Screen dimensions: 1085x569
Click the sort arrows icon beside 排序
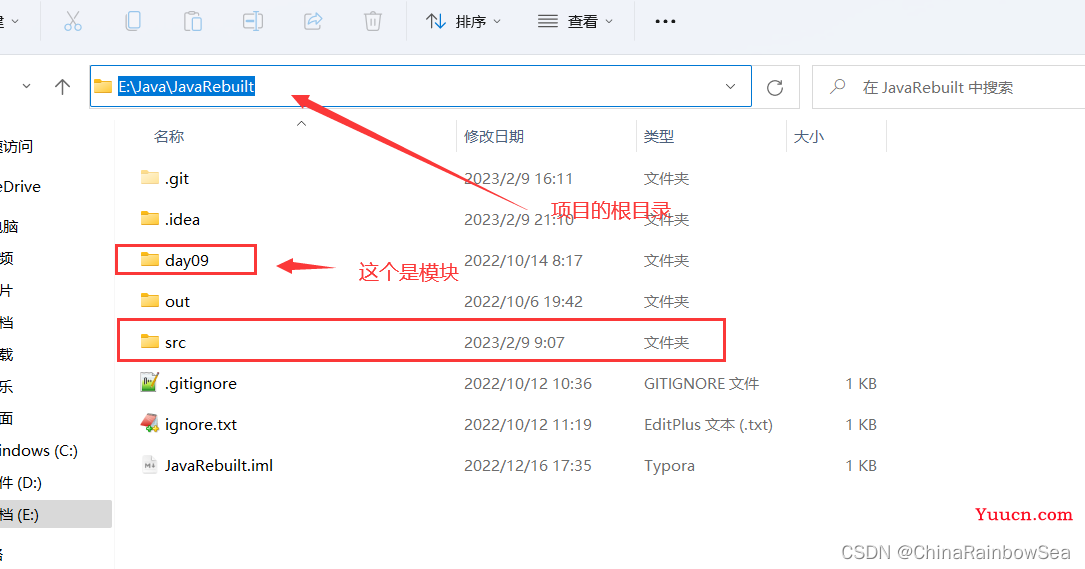(x=435, y=21)
